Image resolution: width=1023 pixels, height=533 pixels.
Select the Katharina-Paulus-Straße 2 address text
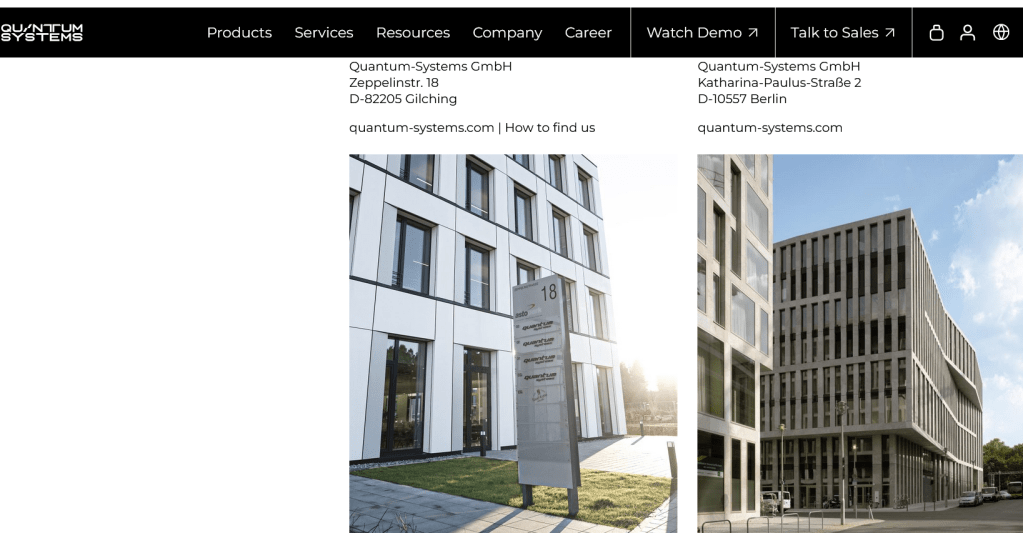(x=779, y=83)
